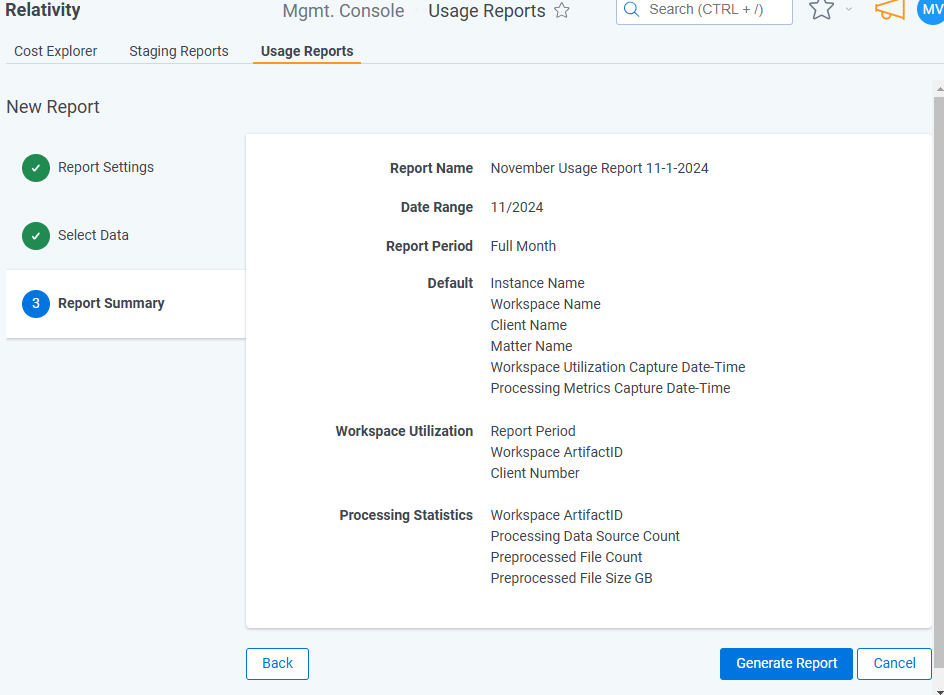
Task: Switch to the Staging Reports tab
Action: point(179,51)
